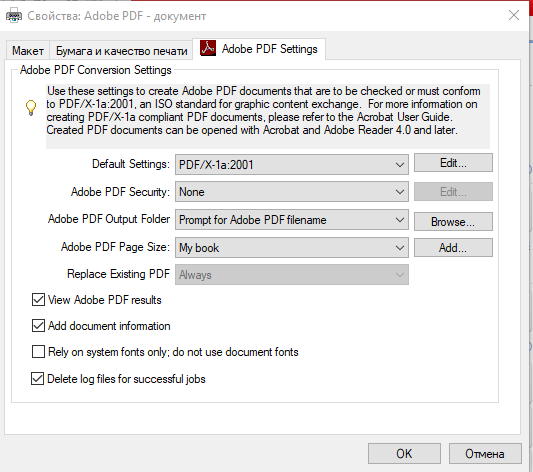Click the Default Settings label
533x472 pixels.
point(131,164)
